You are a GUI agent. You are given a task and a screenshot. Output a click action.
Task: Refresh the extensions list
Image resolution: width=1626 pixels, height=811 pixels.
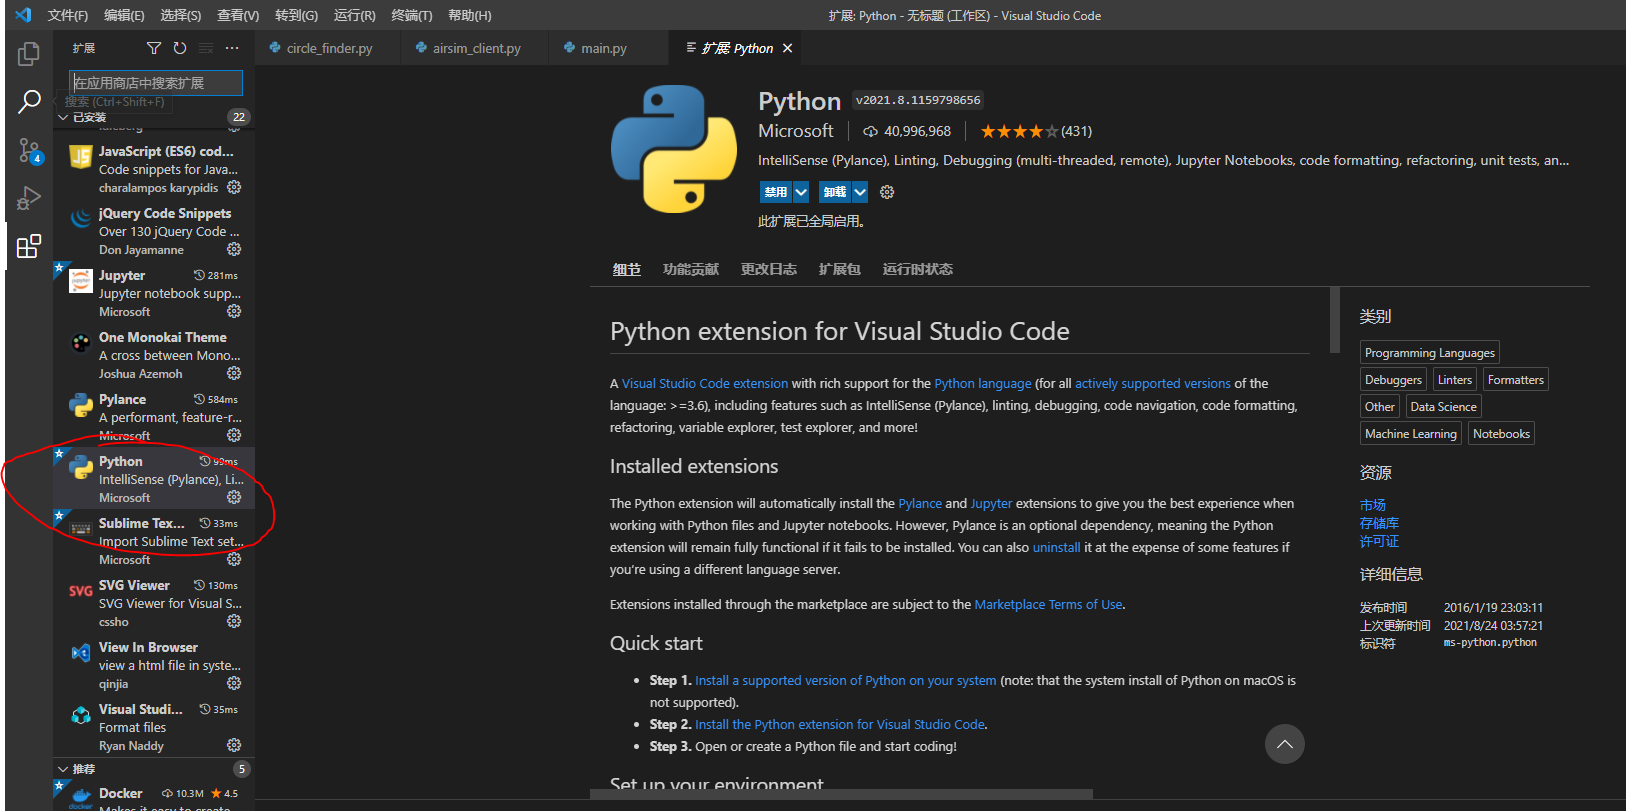[180, 48]
